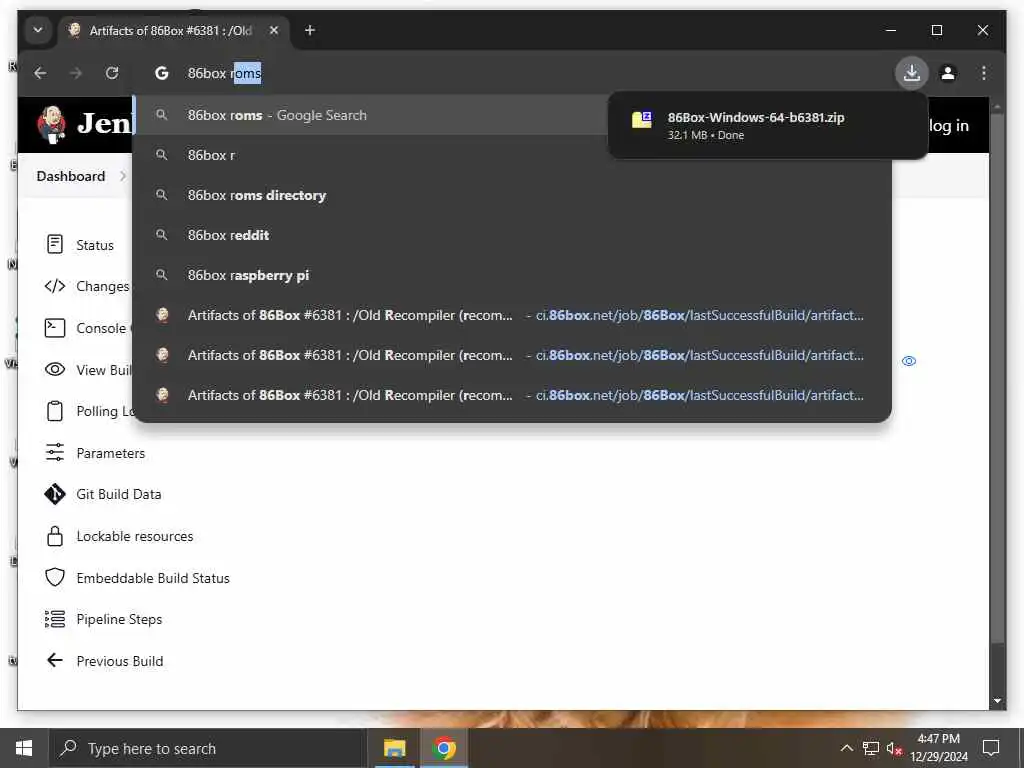Screen dimensions: 1024x768
Task: Open the Windows Start menu
Action: [x=24, y=748]
